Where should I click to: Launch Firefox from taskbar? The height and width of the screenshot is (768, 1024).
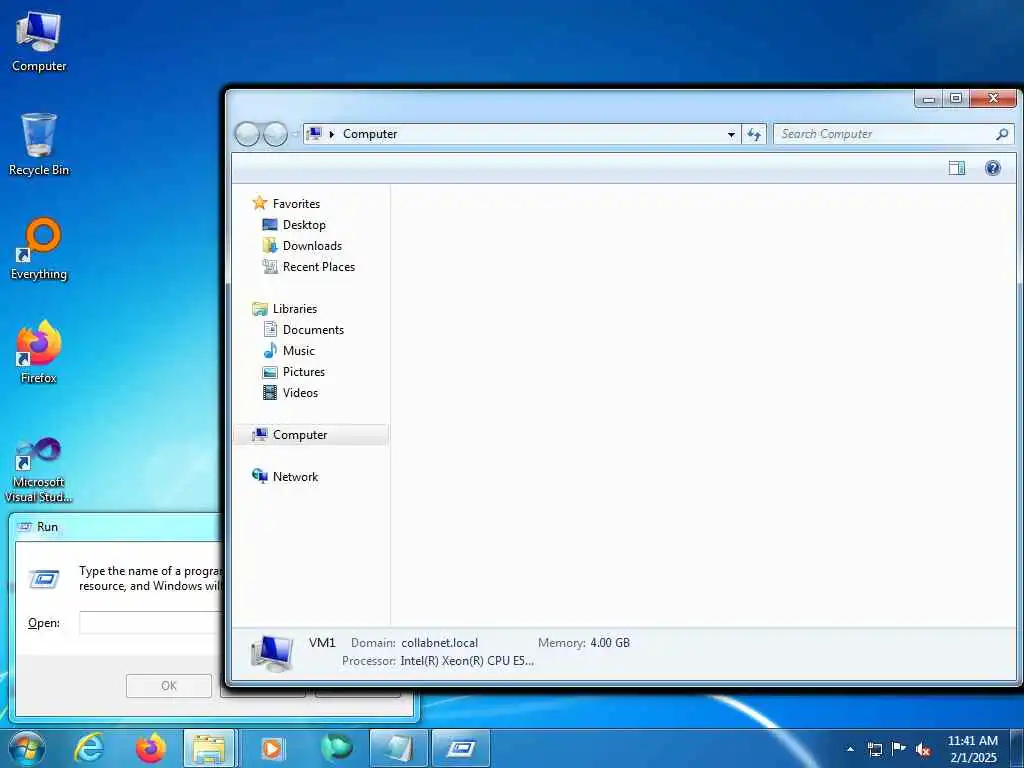click(151, 748)
